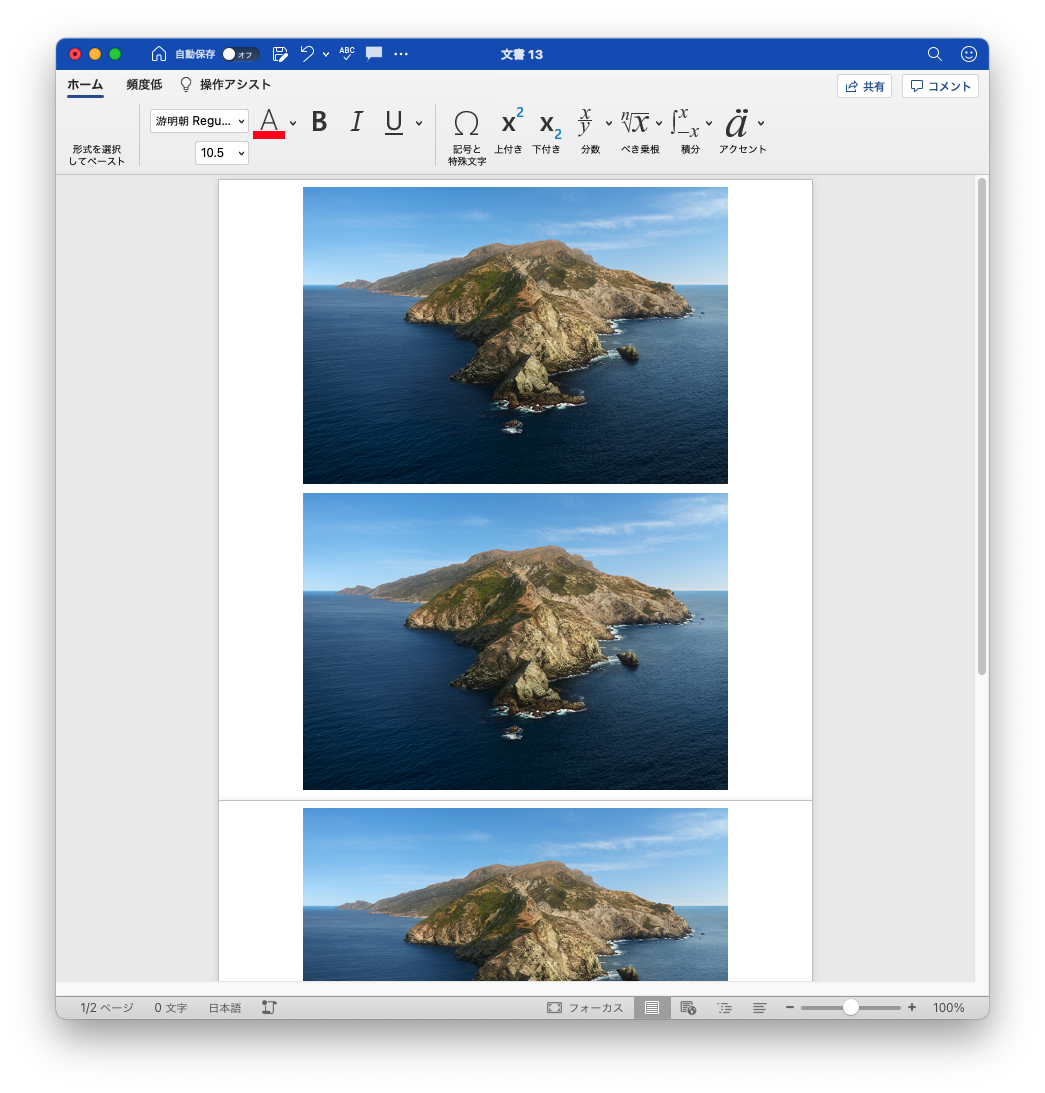Open the Home icon in title bar
1045x1093 pixels.
[x=159, y=54]
